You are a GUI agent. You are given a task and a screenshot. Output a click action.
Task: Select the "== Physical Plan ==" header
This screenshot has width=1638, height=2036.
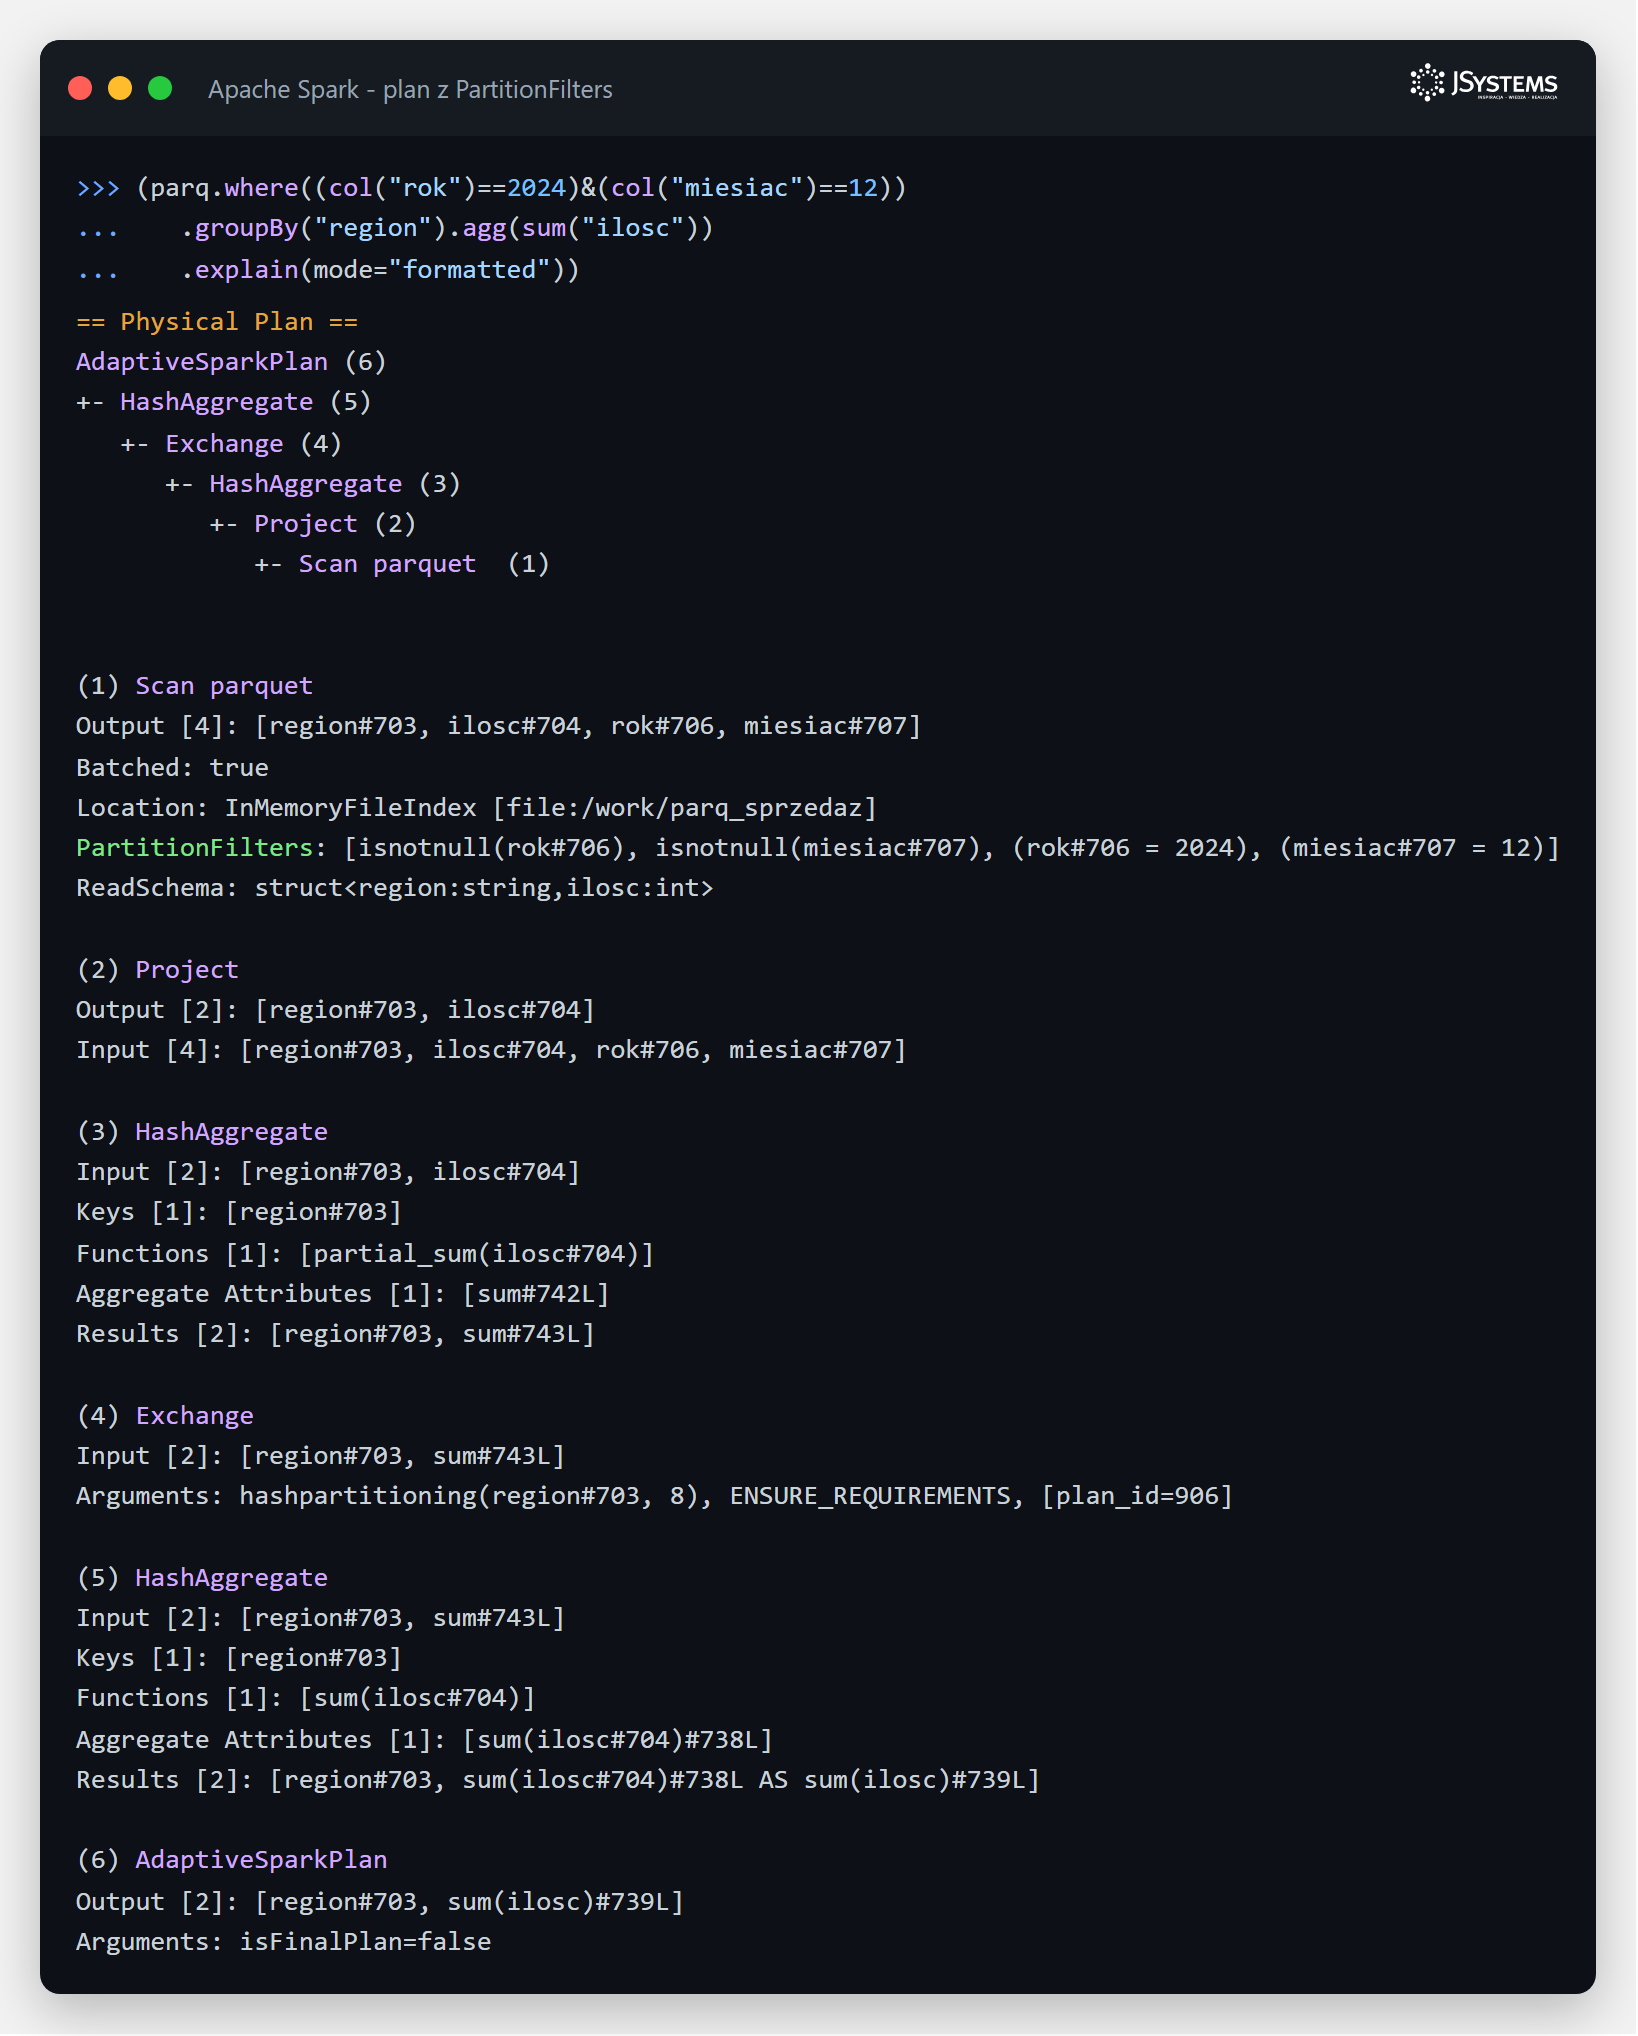pyautogui.click(x=217, y=322)
